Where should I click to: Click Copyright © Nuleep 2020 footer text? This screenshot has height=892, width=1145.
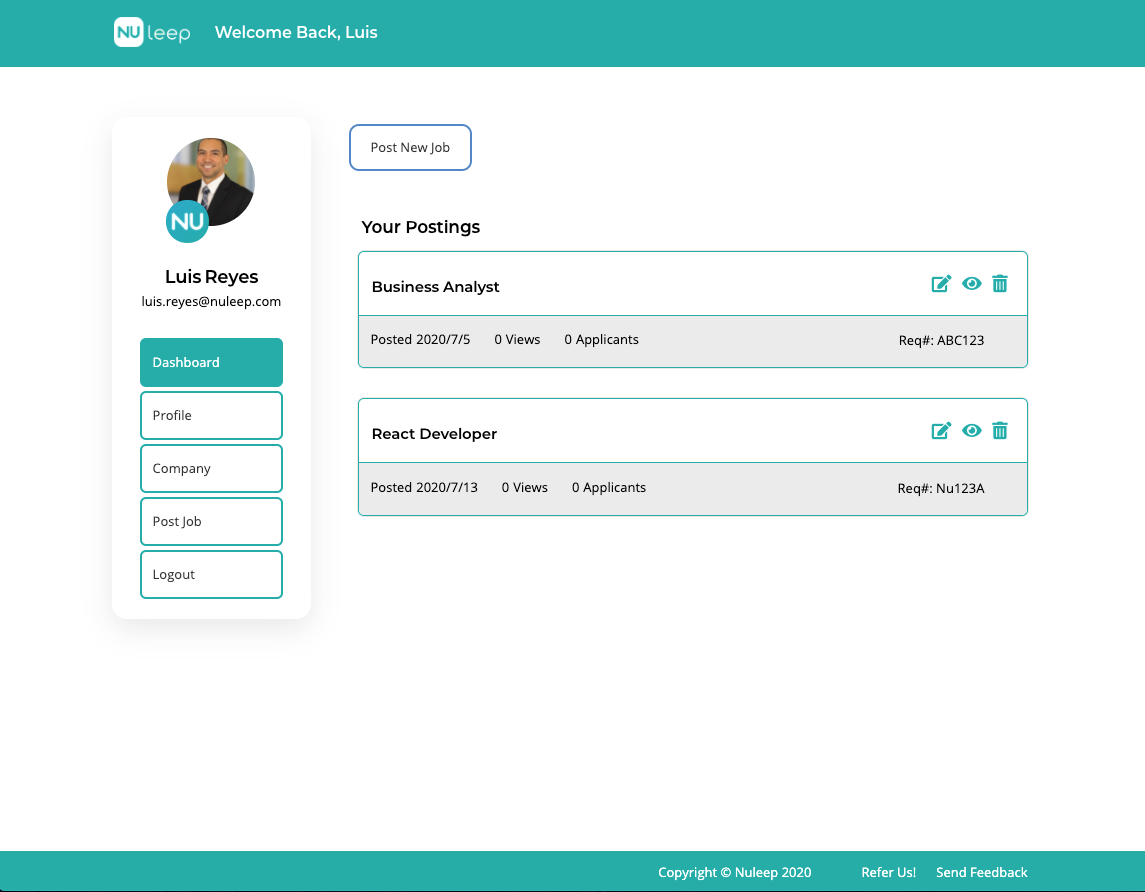[x=735, y=872]
